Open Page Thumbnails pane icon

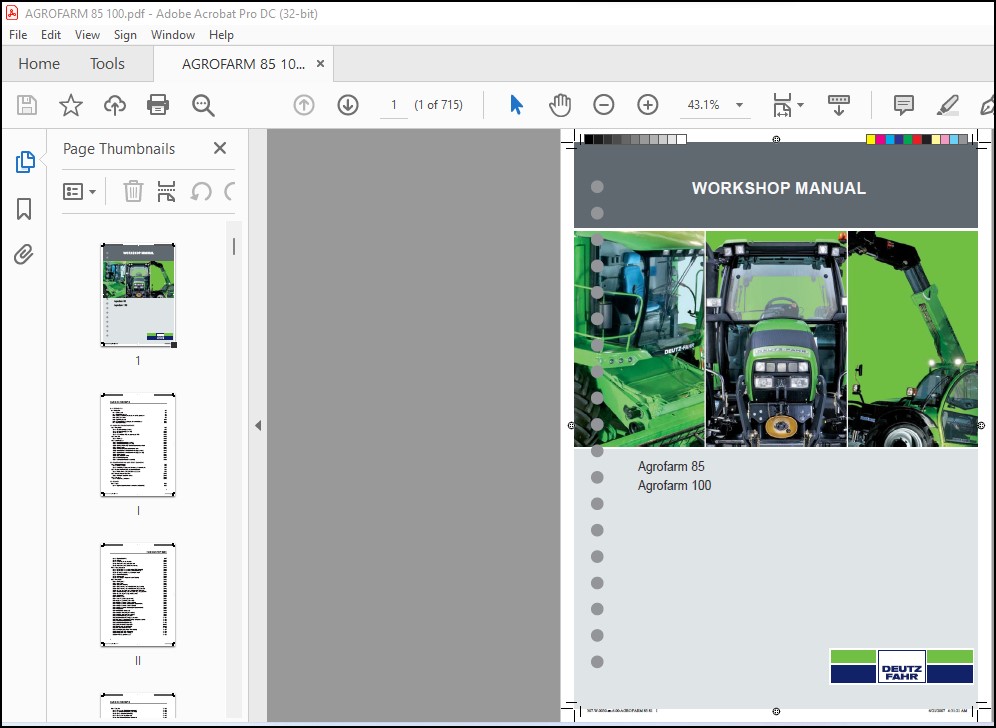25,162
